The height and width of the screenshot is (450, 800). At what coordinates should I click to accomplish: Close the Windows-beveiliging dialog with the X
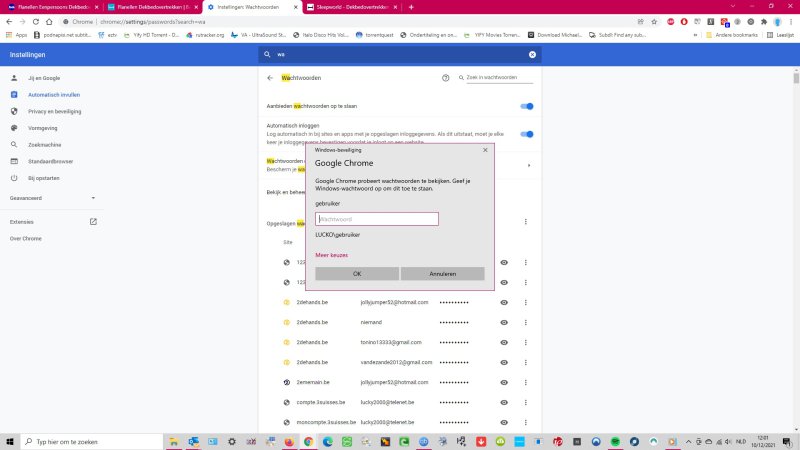click(x=486, y=149)
